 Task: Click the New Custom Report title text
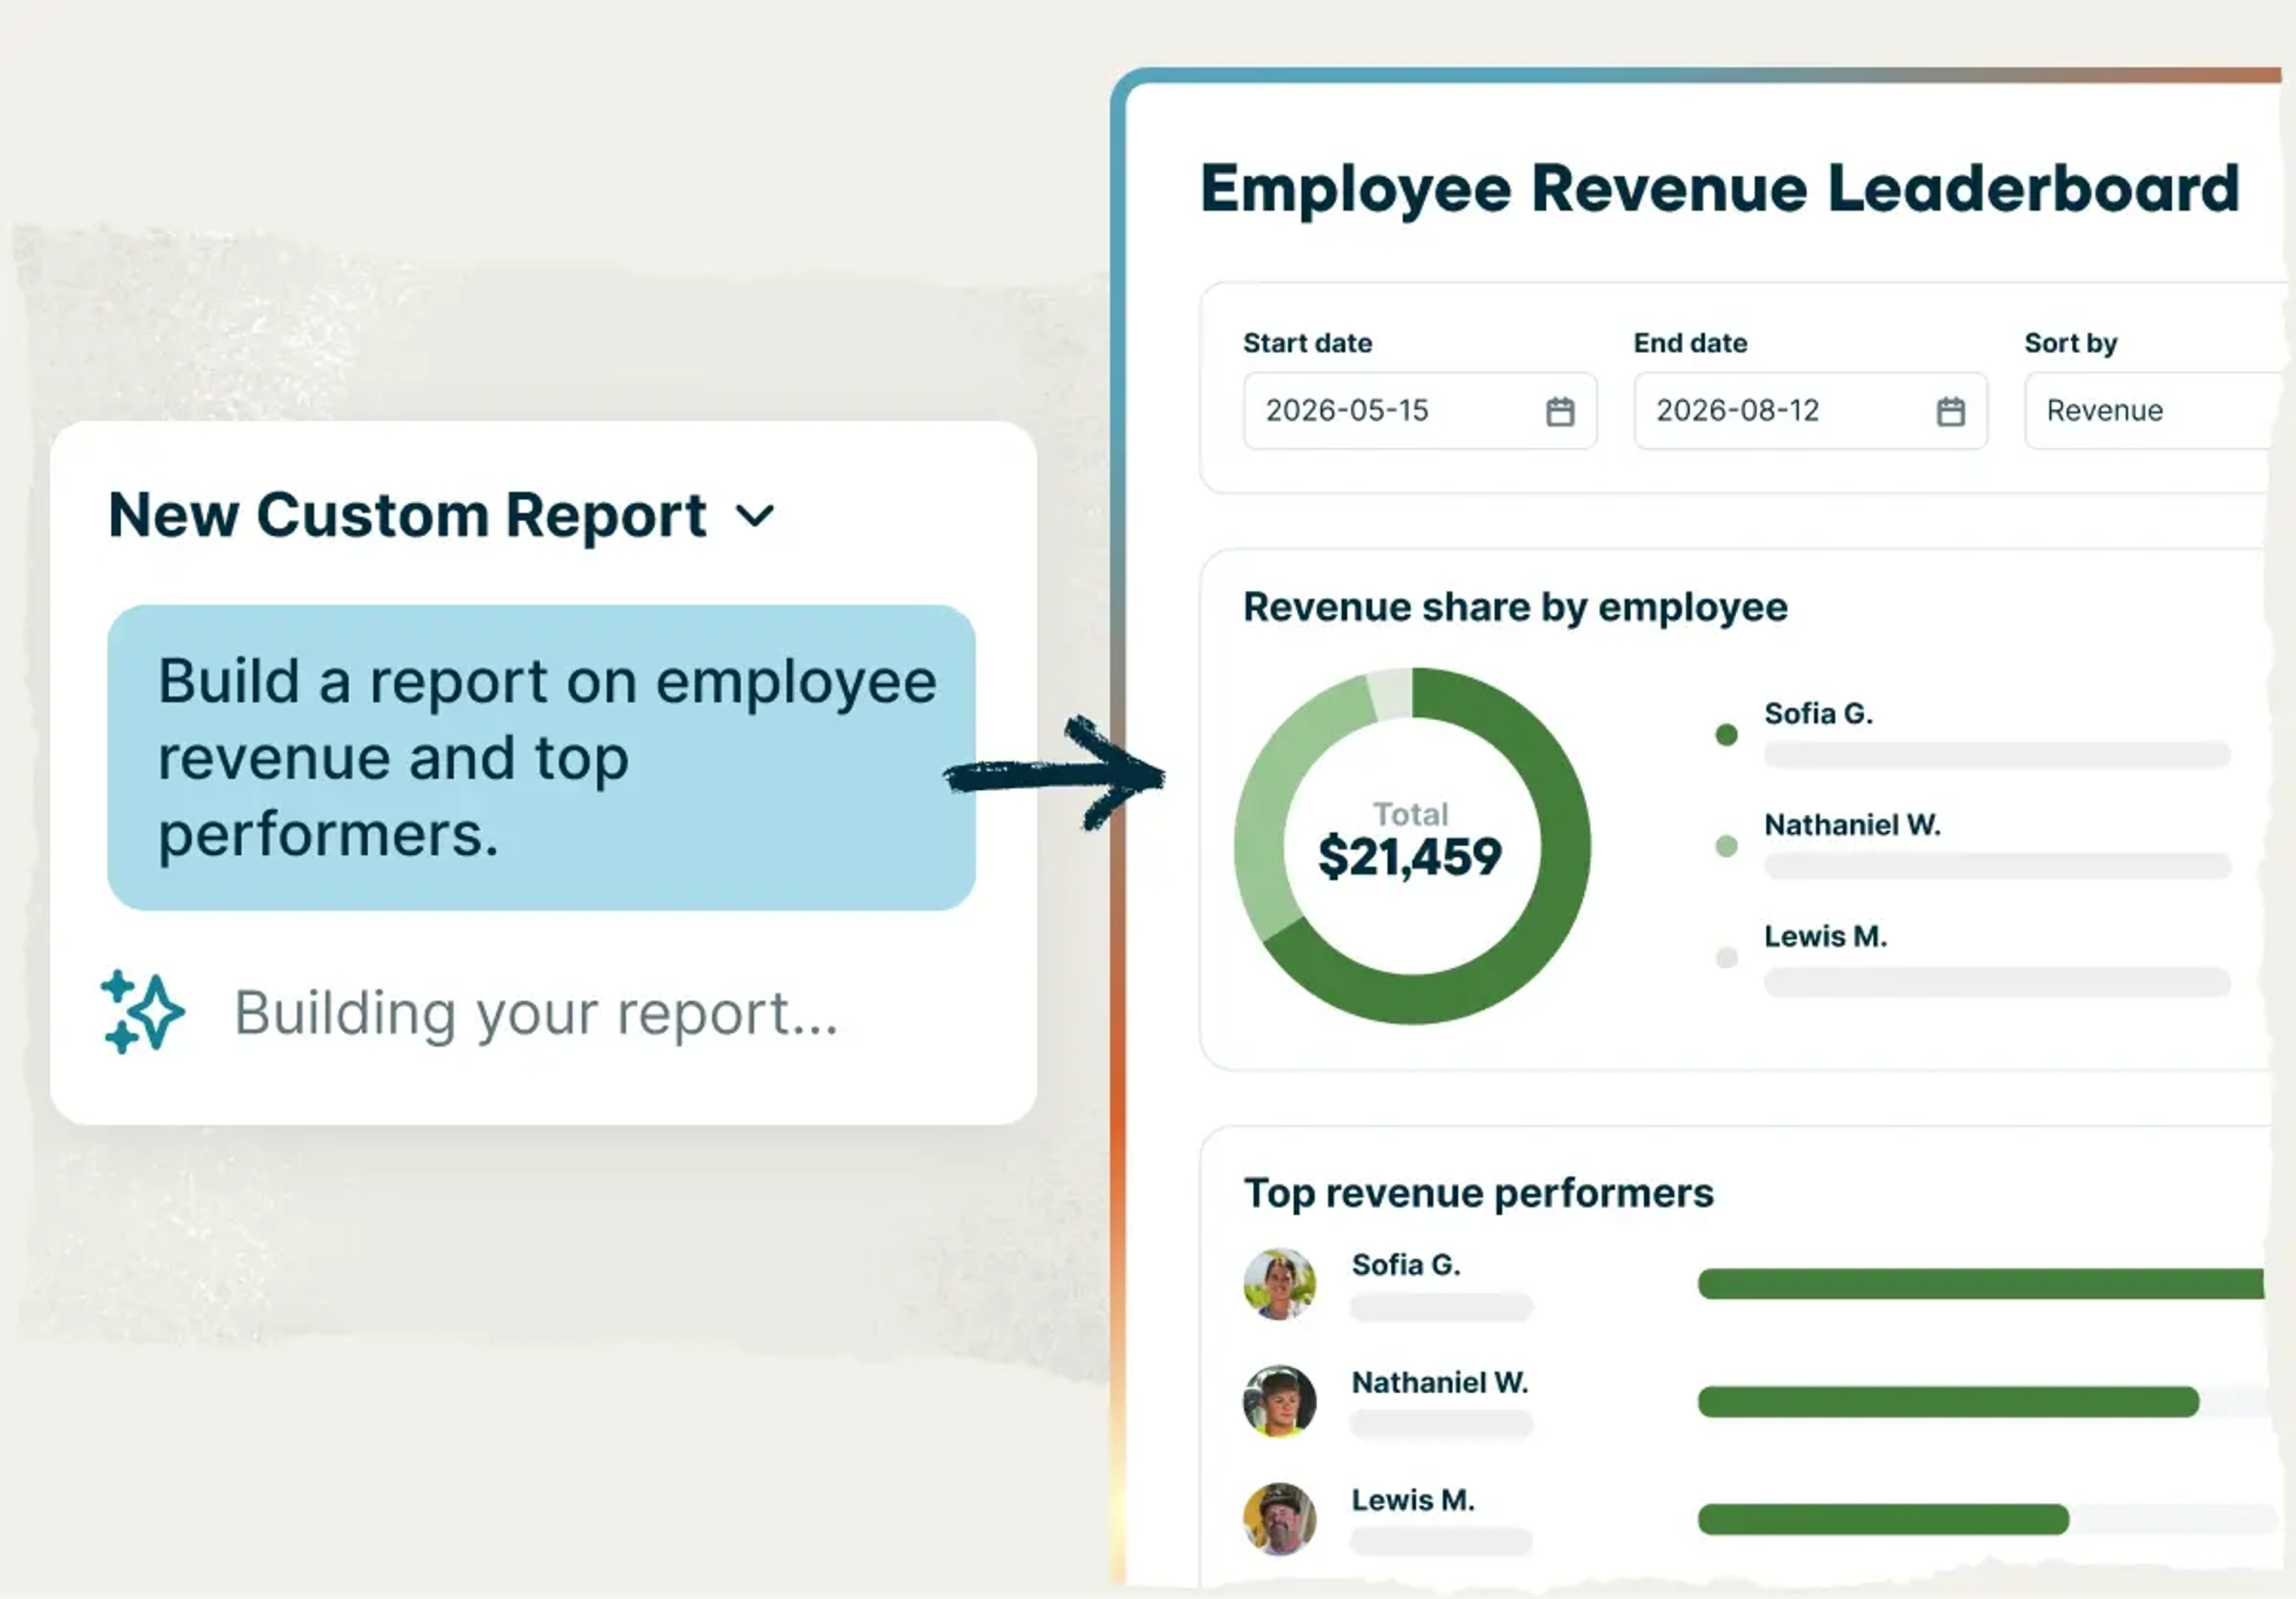[x=408, y=516]
